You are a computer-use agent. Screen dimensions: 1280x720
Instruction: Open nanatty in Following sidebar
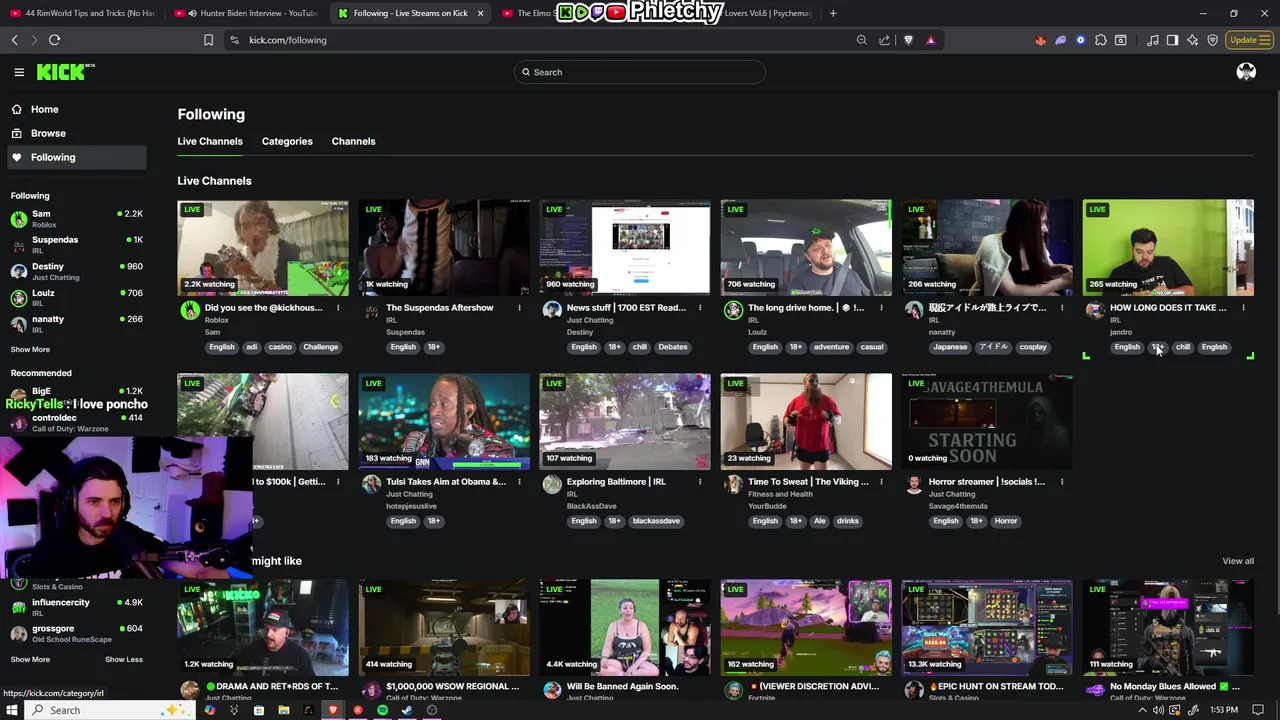[77, 323]
